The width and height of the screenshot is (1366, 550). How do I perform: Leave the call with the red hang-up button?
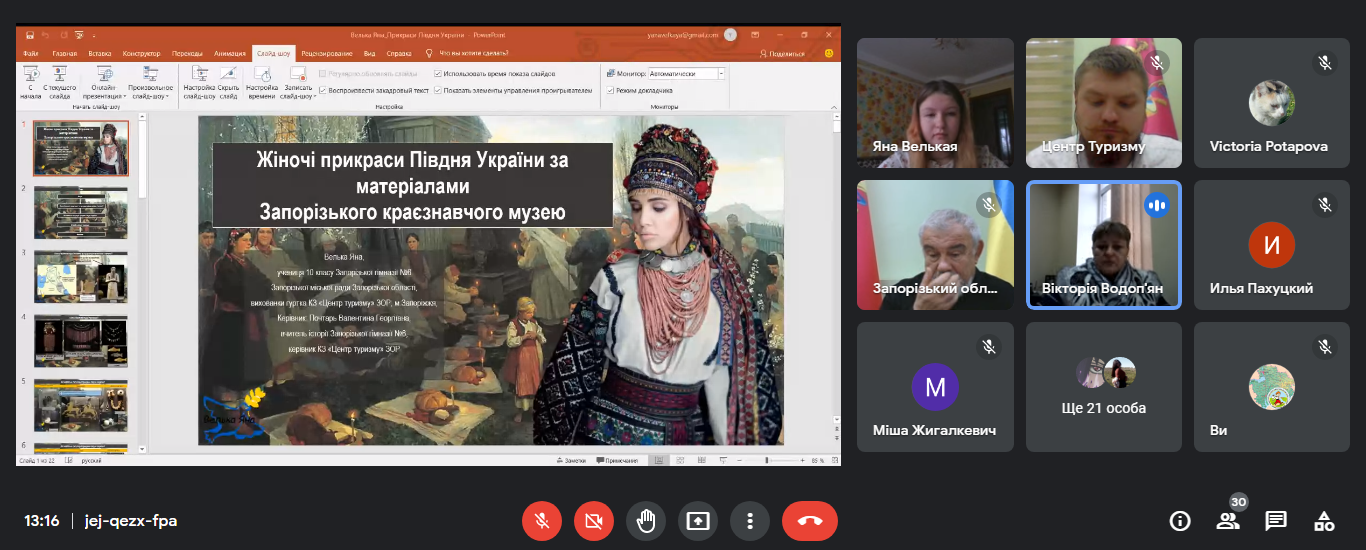click(x=809, y=521)
